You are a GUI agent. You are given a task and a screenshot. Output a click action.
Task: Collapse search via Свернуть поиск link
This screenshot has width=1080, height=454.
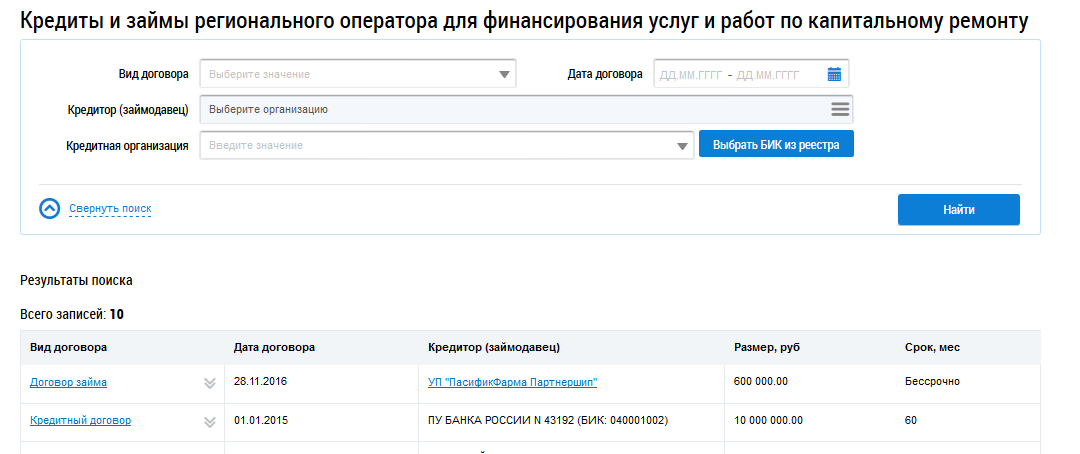pos(110,209)
